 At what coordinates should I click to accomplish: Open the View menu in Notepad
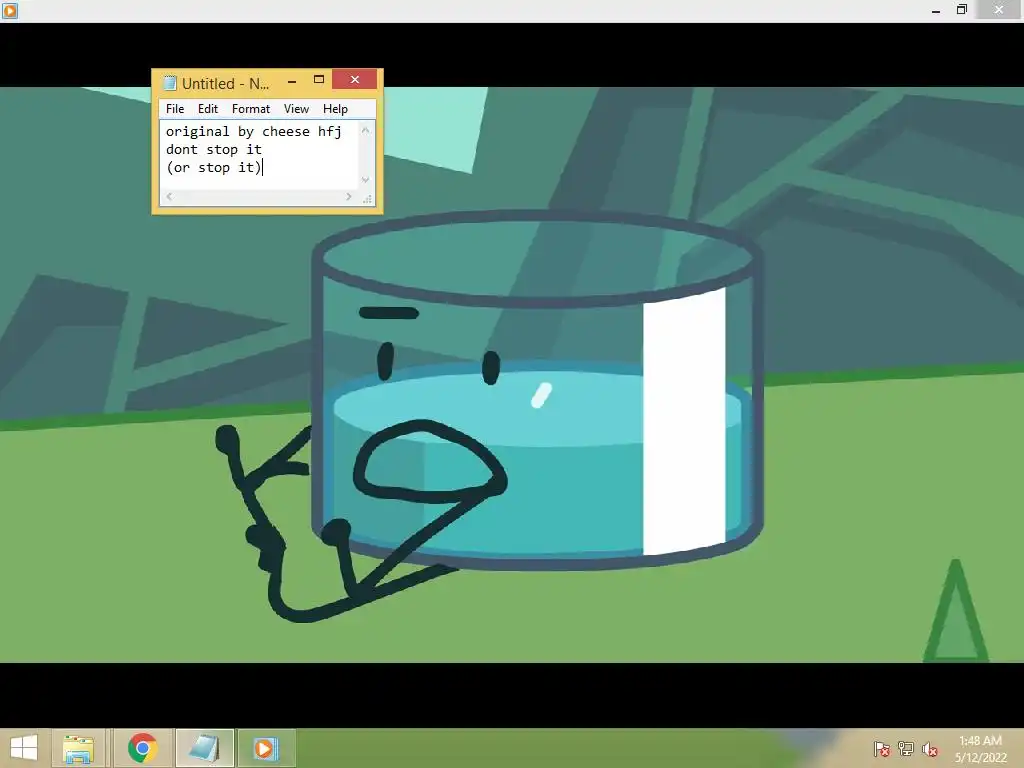(x=296, y=109)
